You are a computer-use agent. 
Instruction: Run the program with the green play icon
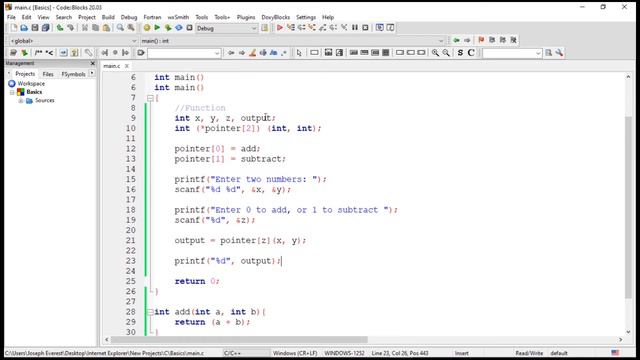pyautogui.click(x=157, y=28)
